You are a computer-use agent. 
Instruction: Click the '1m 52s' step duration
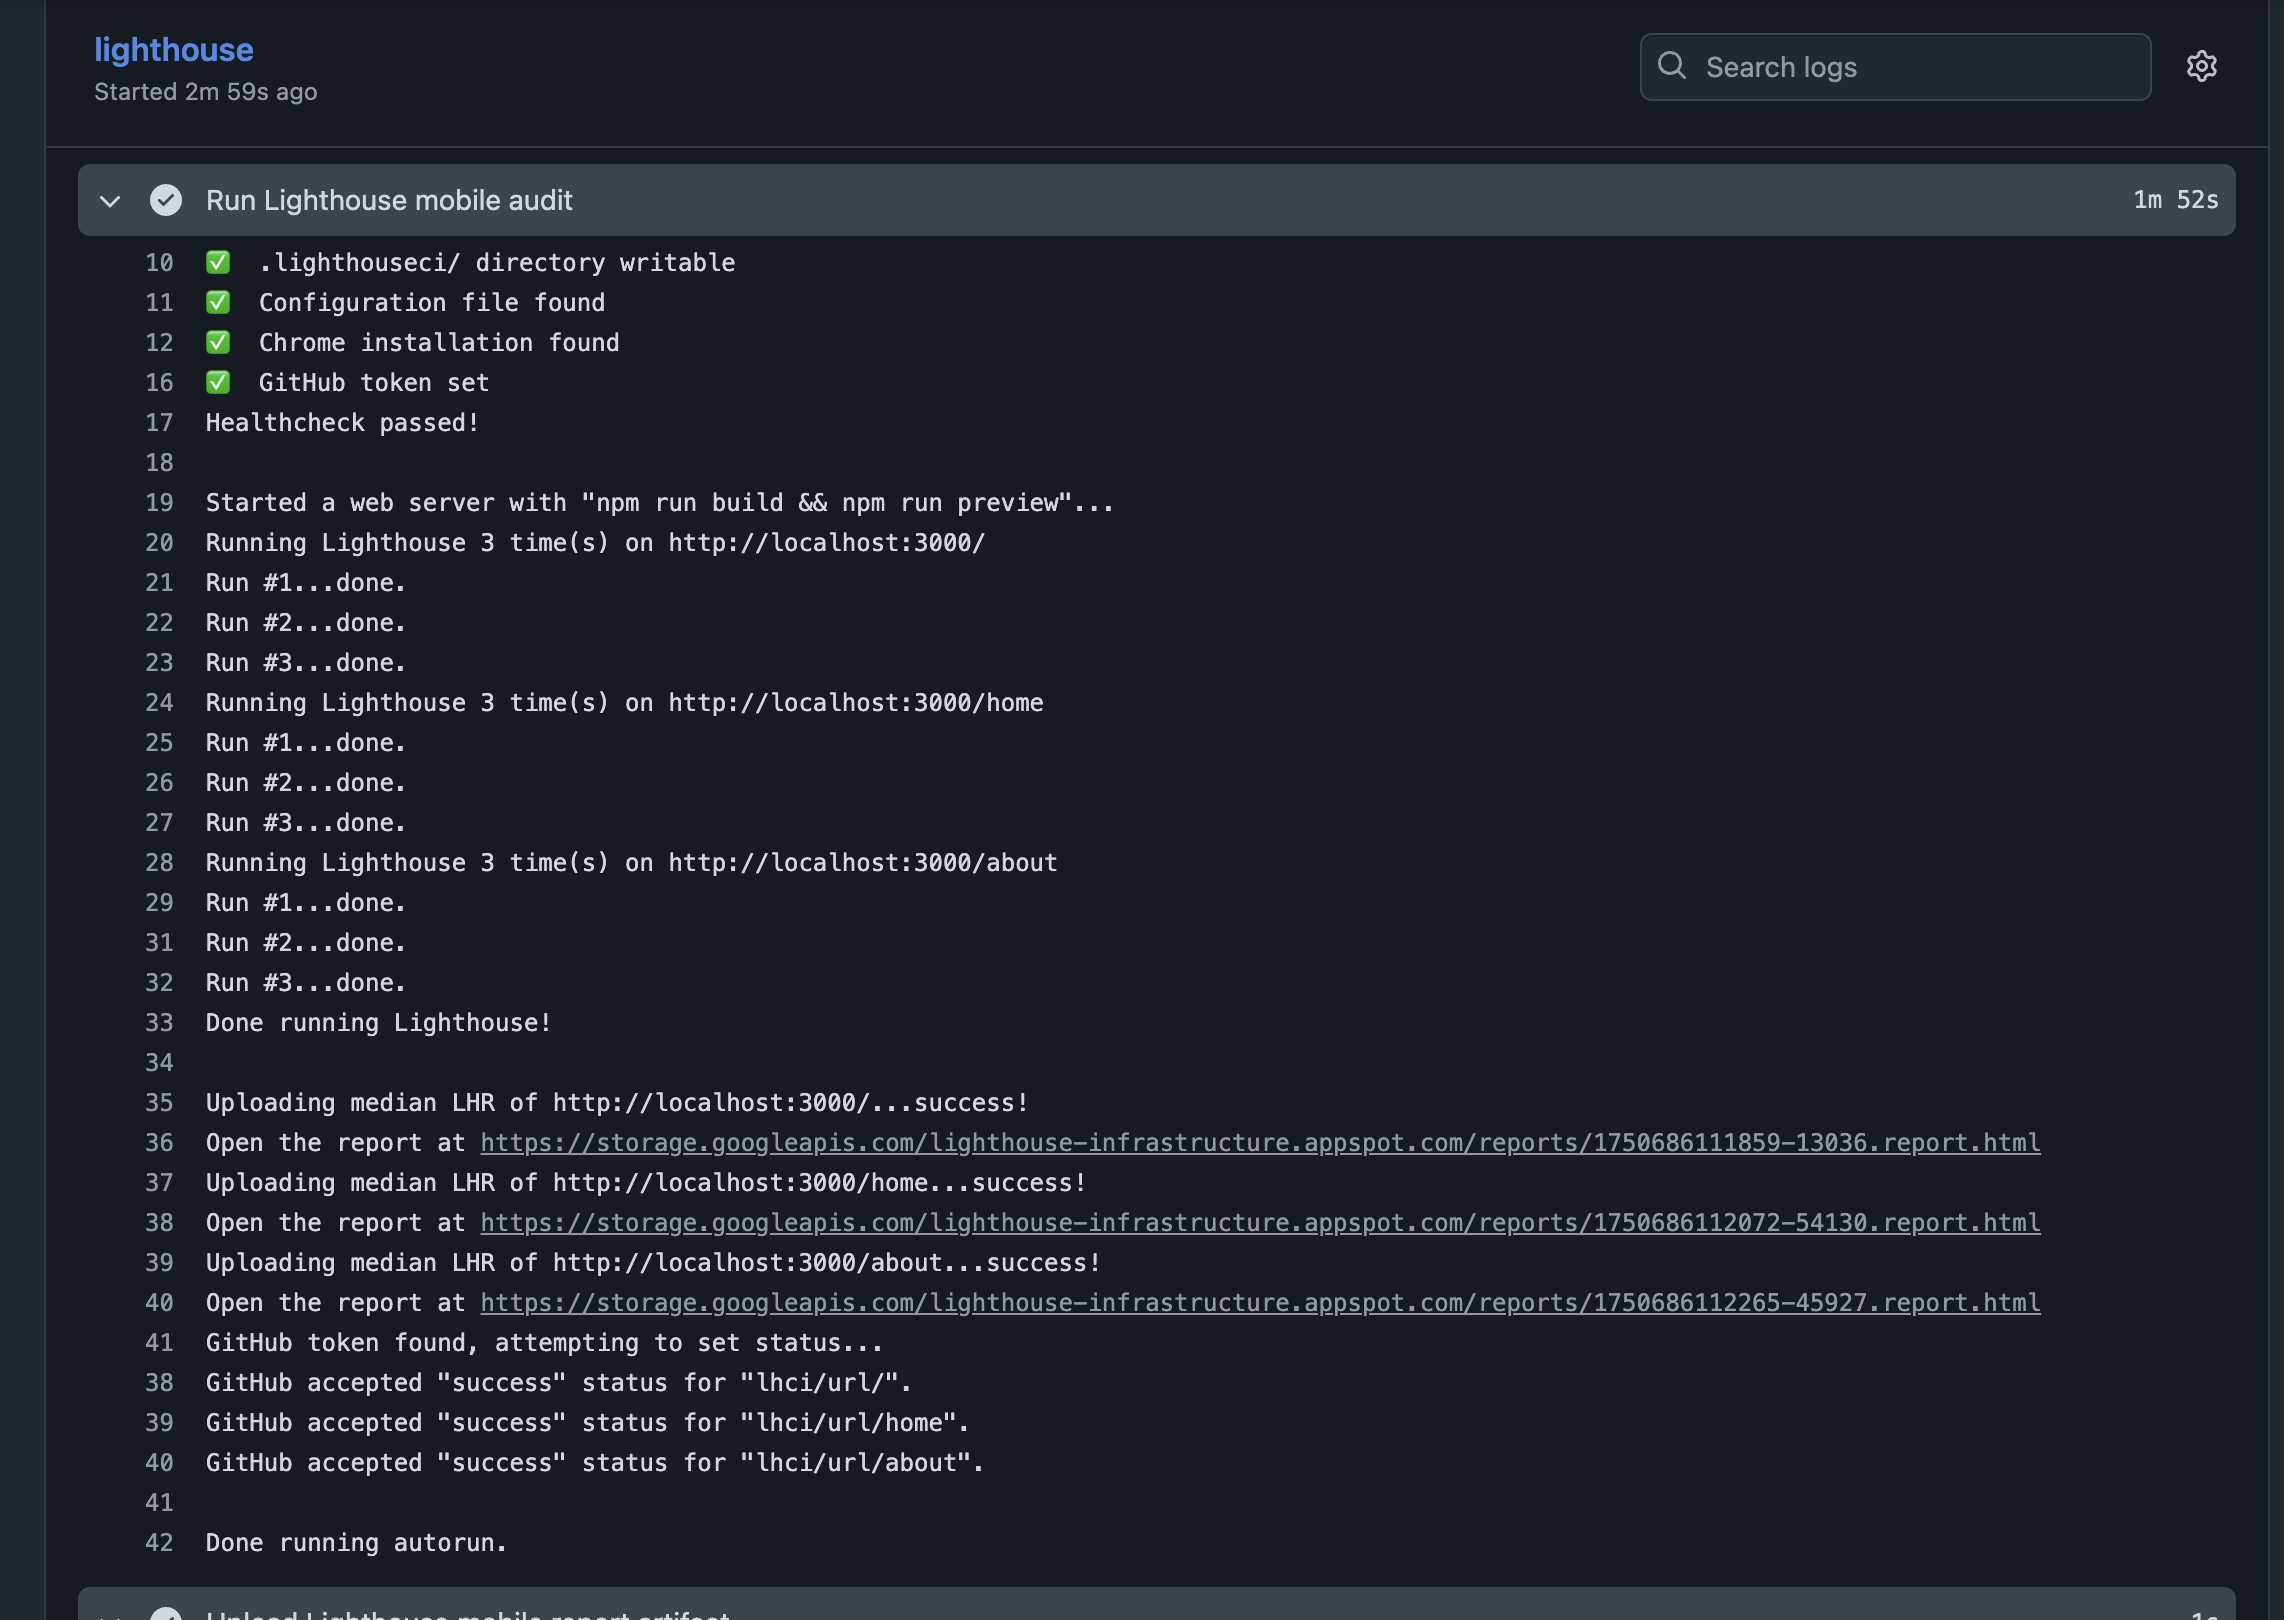[x=2175, y=200]
